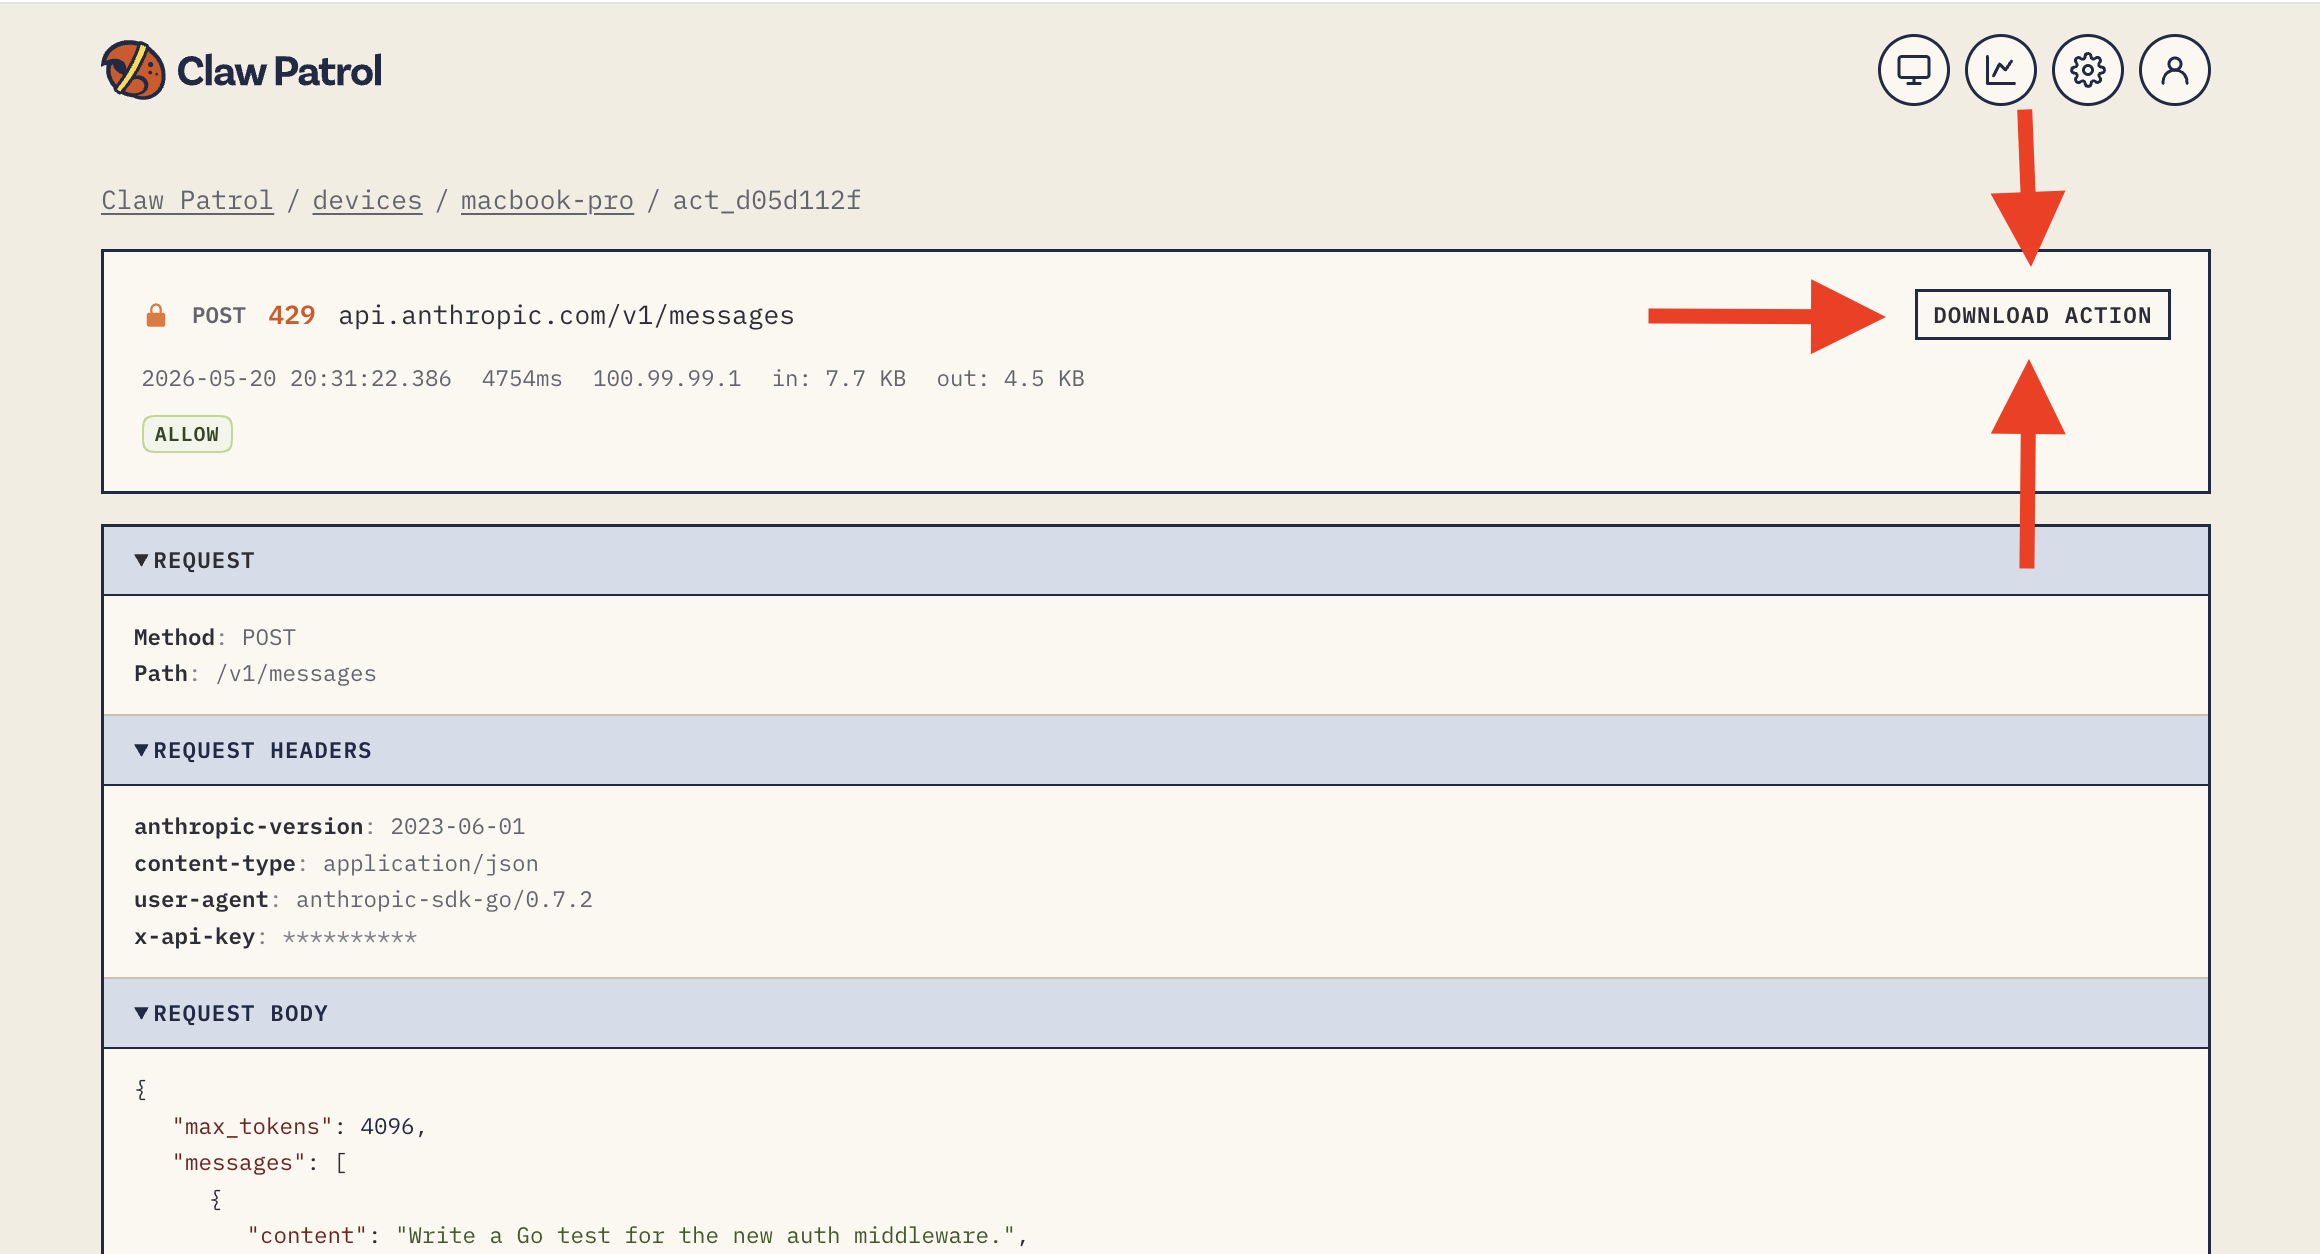Open the analytics chart icon

tap(2000, 70)
